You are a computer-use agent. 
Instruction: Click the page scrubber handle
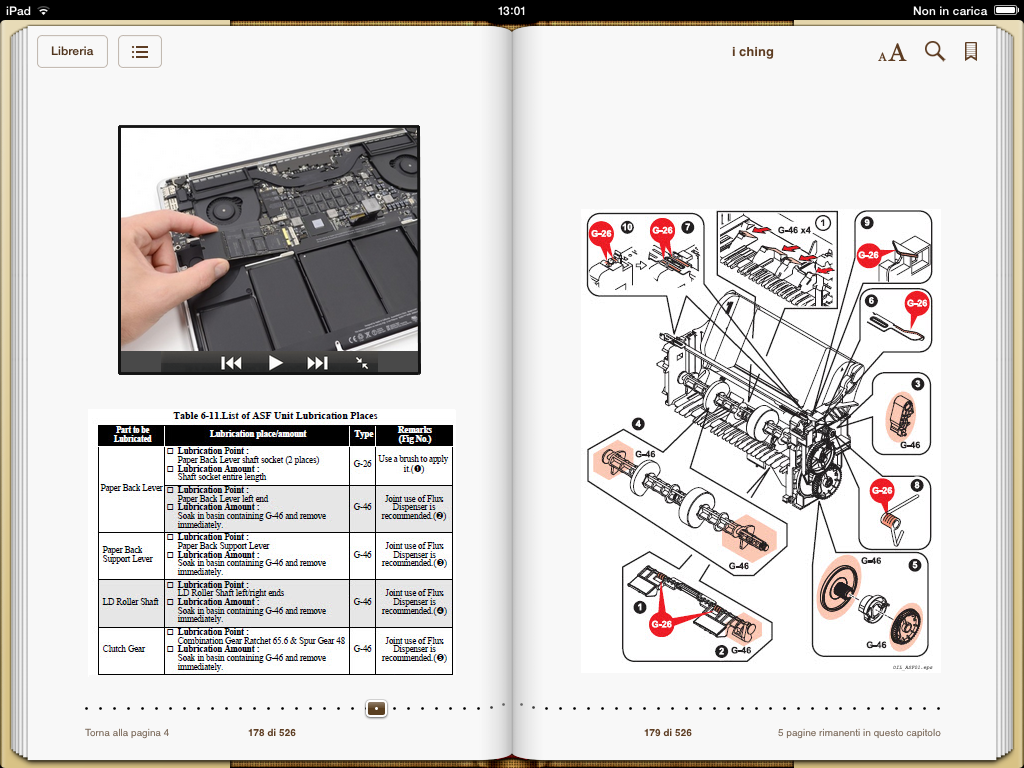(x=376, y=708)
